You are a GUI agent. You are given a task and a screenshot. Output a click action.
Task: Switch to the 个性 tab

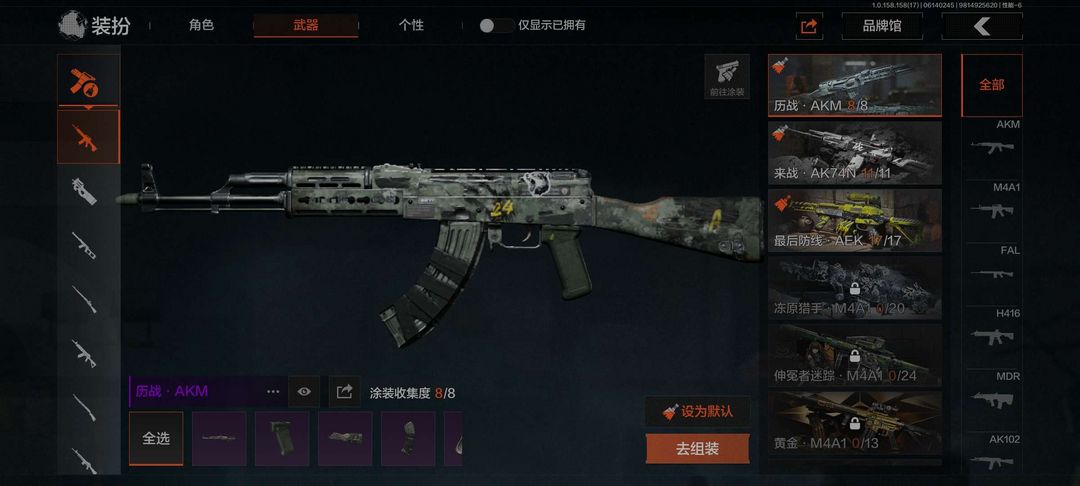(x=411, y=25)
